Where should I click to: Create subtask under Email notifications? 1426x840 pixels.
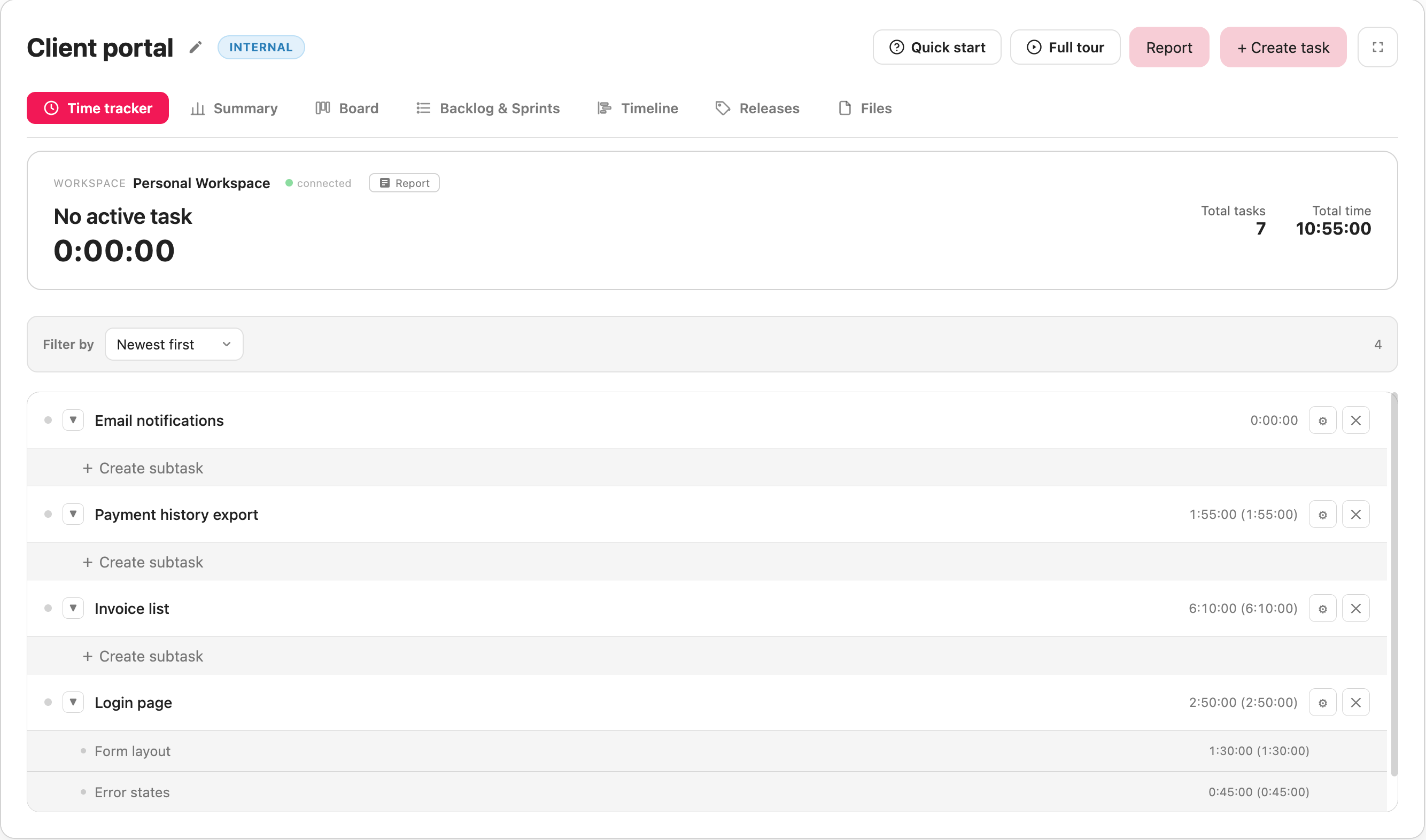tap(143, 468)
